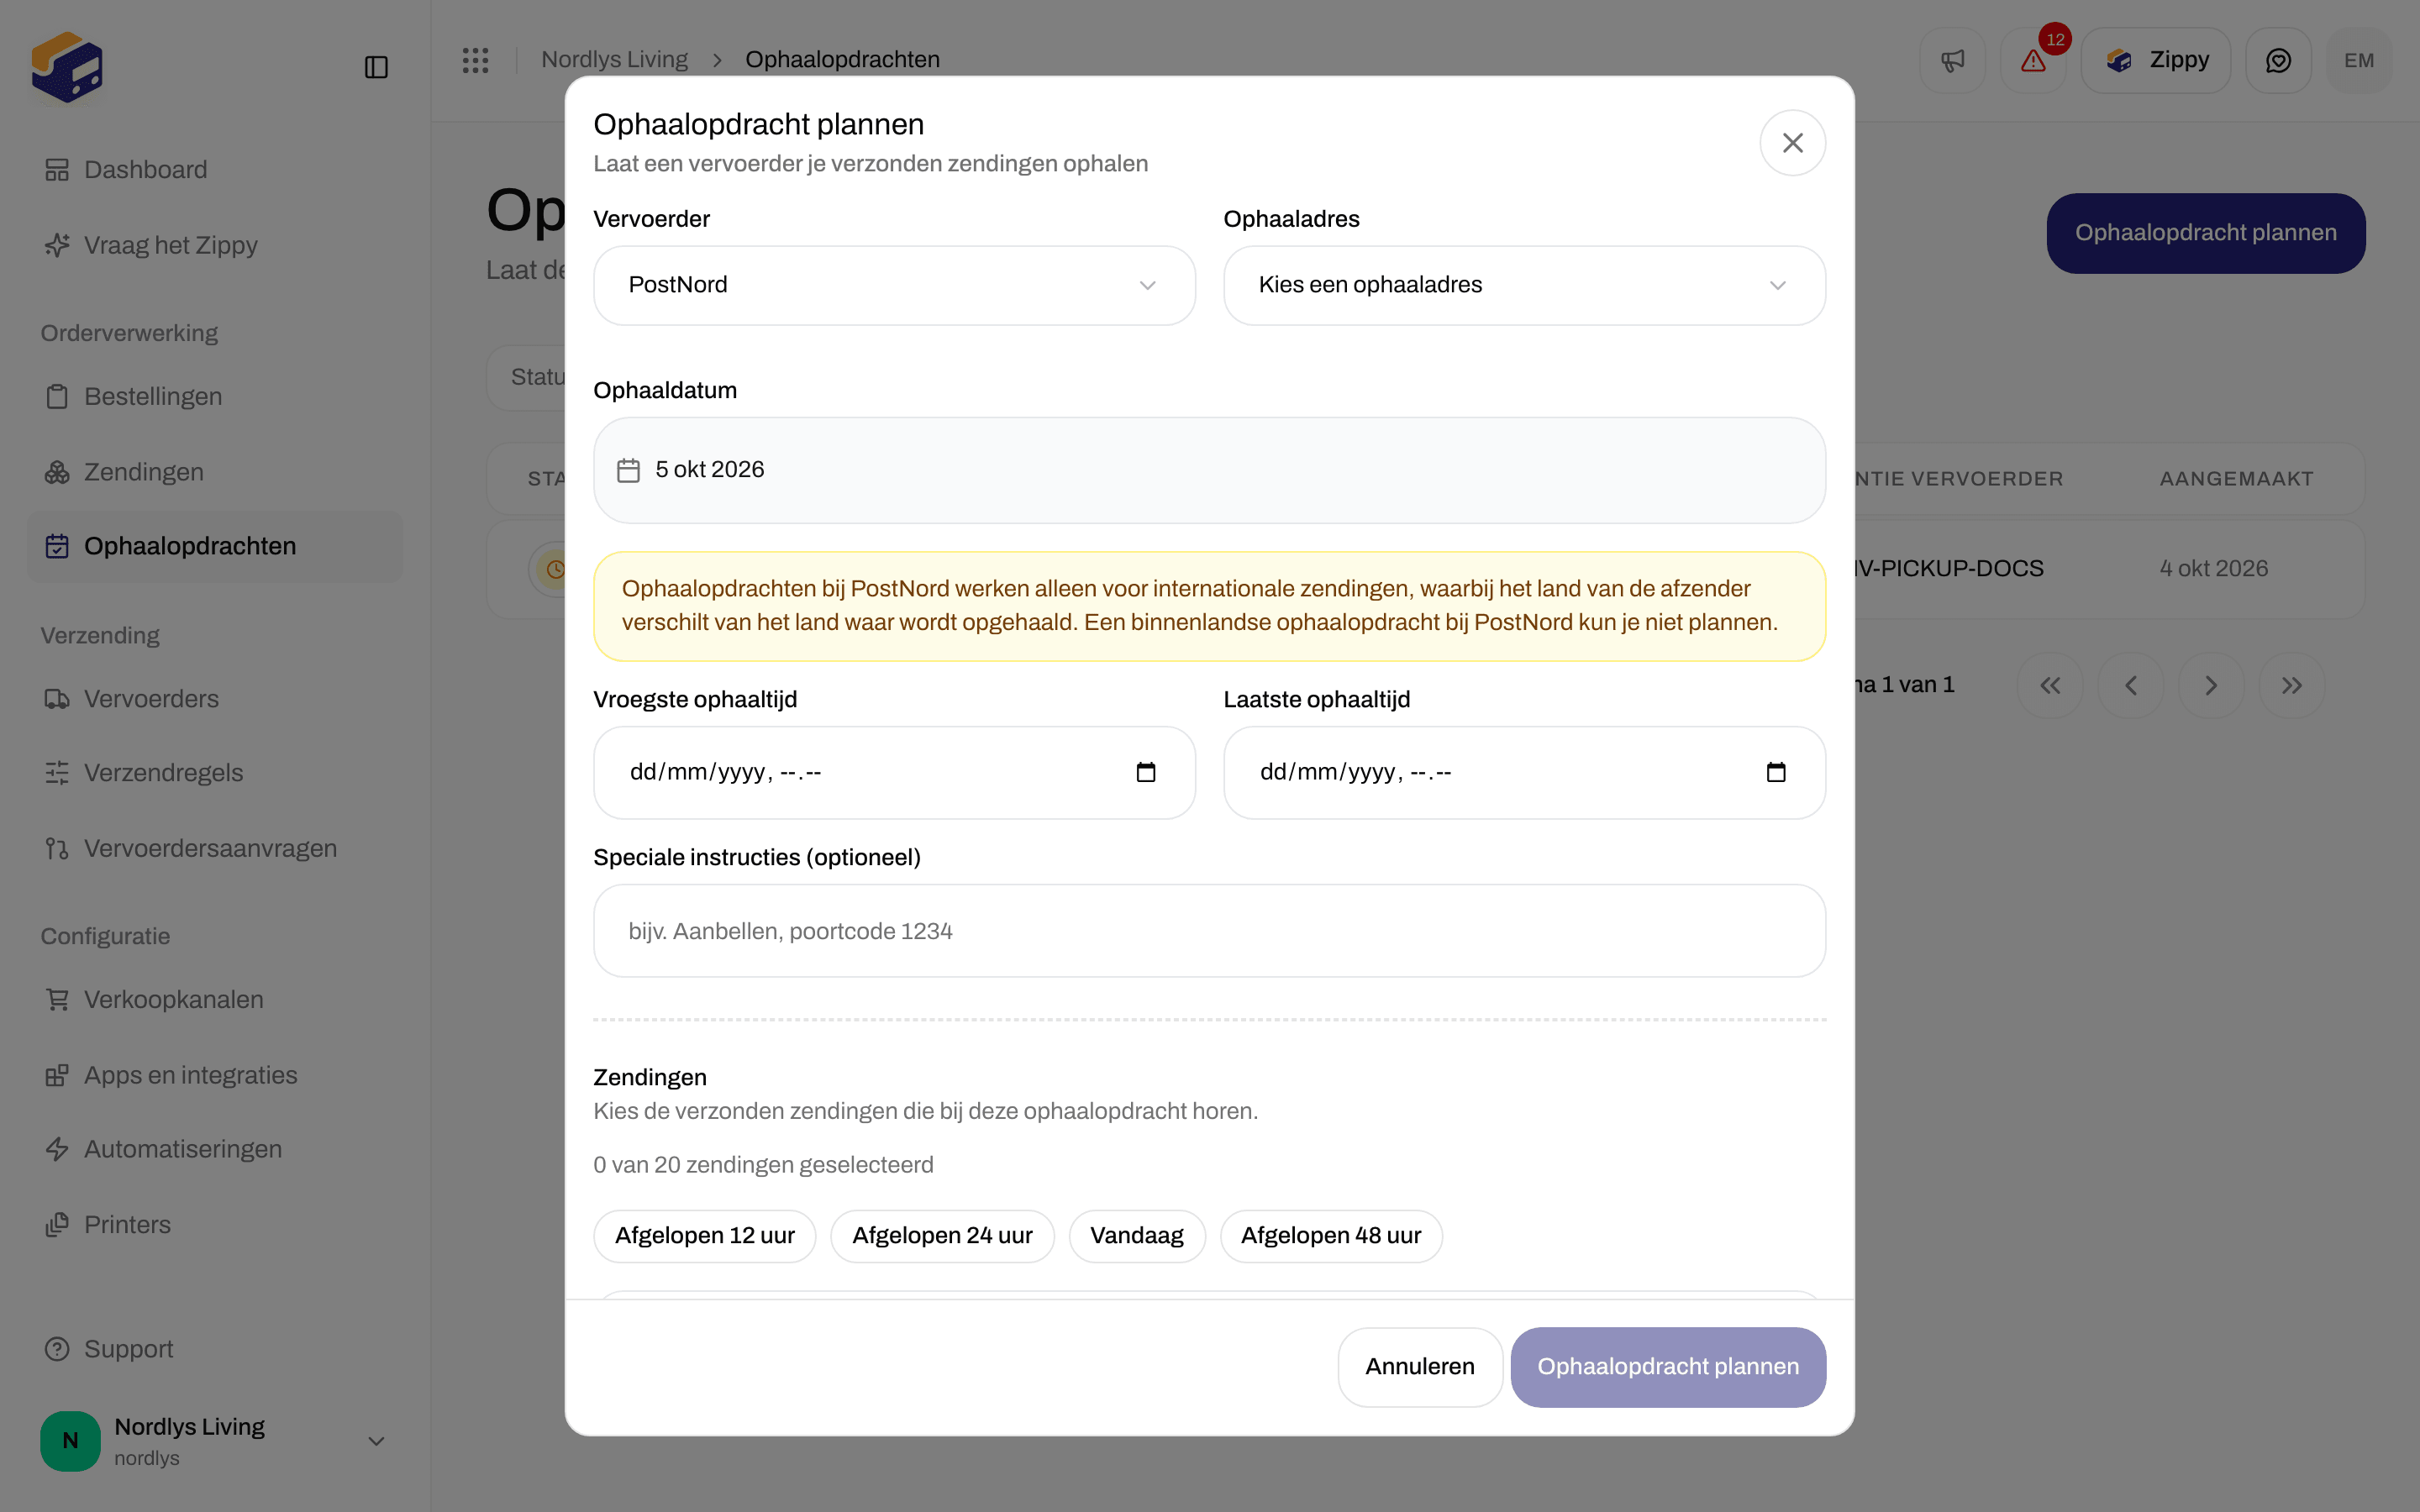The image size is (2420, 1512).
Task: Select the Afgelopen 12 uur filter
Action: pyautogui.click(x=704, y=1236)
